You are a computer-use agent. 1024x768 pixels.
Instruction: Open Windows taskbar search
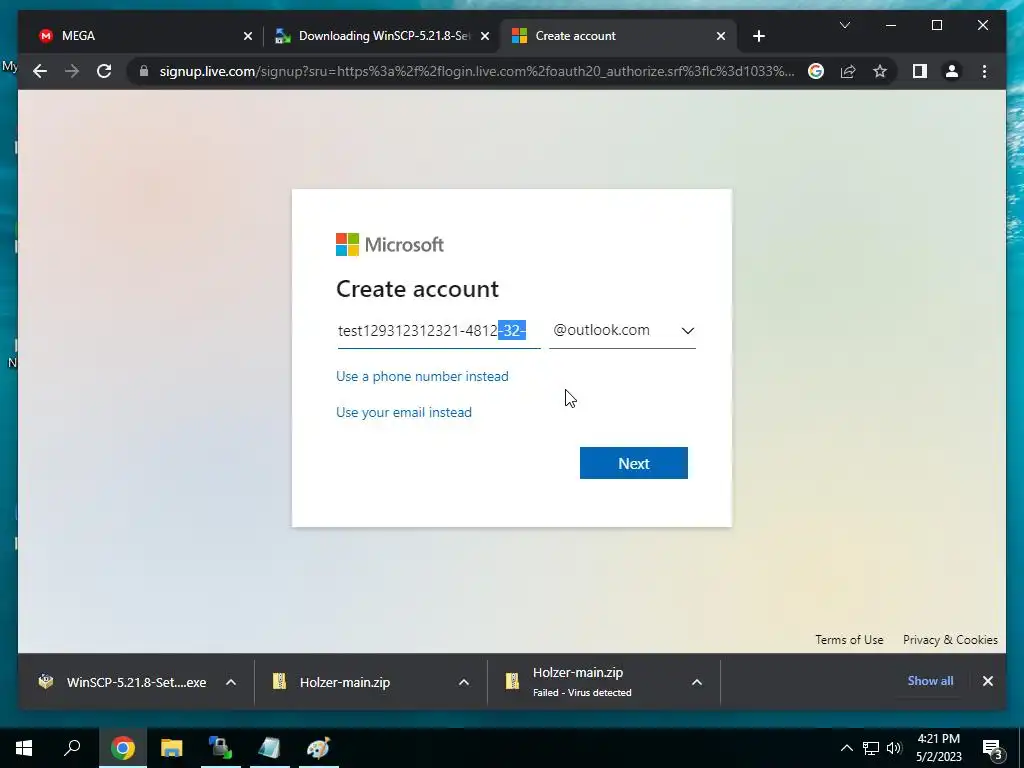tap(72, 748)
